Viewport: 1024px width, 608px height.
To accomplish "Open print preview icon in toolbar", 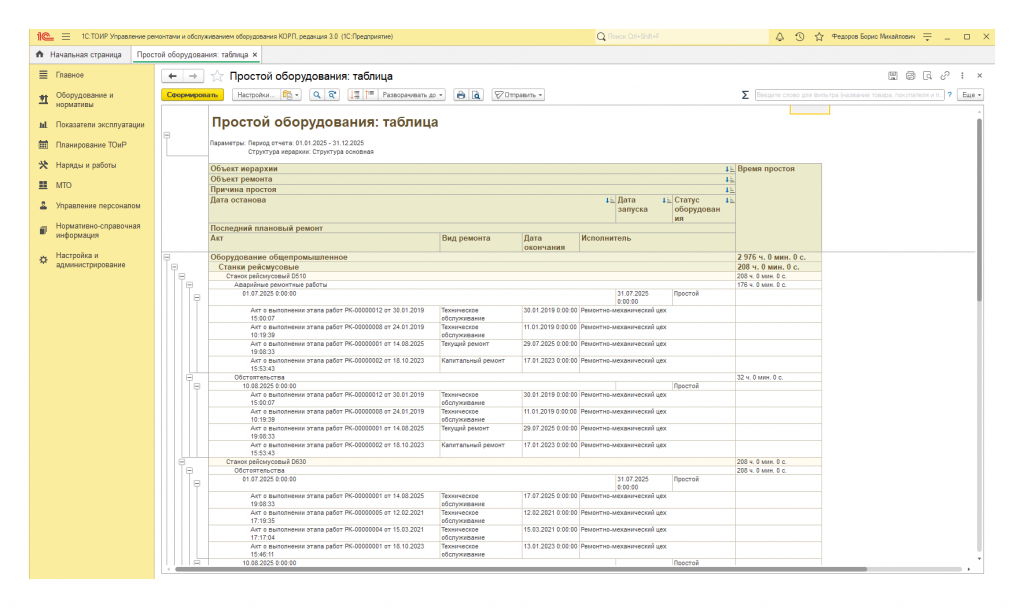I will (x=476, y=95).
